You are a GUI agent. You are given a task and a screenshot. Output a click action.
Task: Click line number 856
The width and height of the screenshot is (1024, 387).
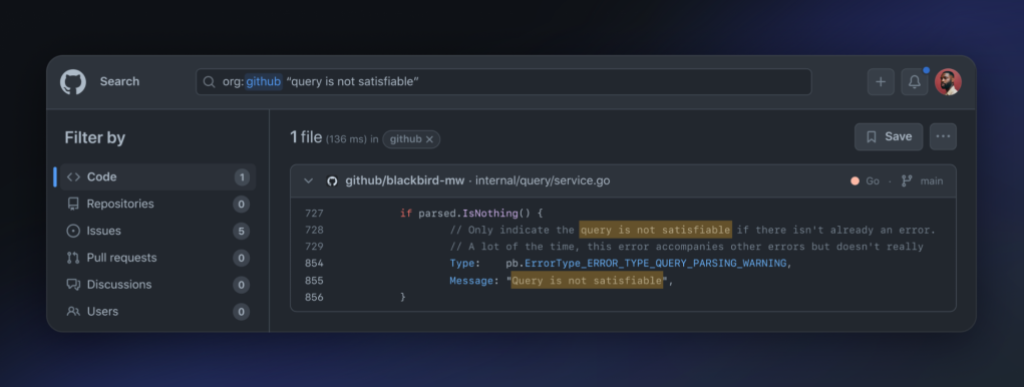pyautogui.click(x=314, y=297)
